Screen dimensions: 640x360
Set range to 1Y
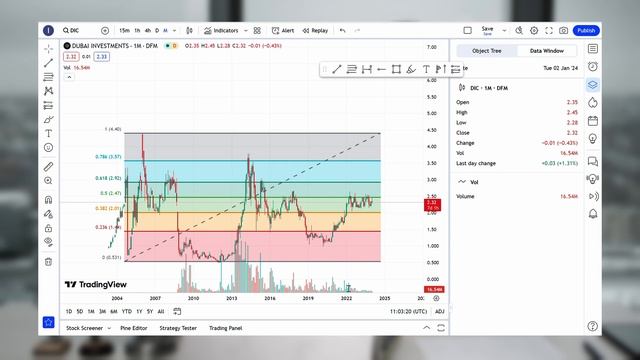point(139,311)
